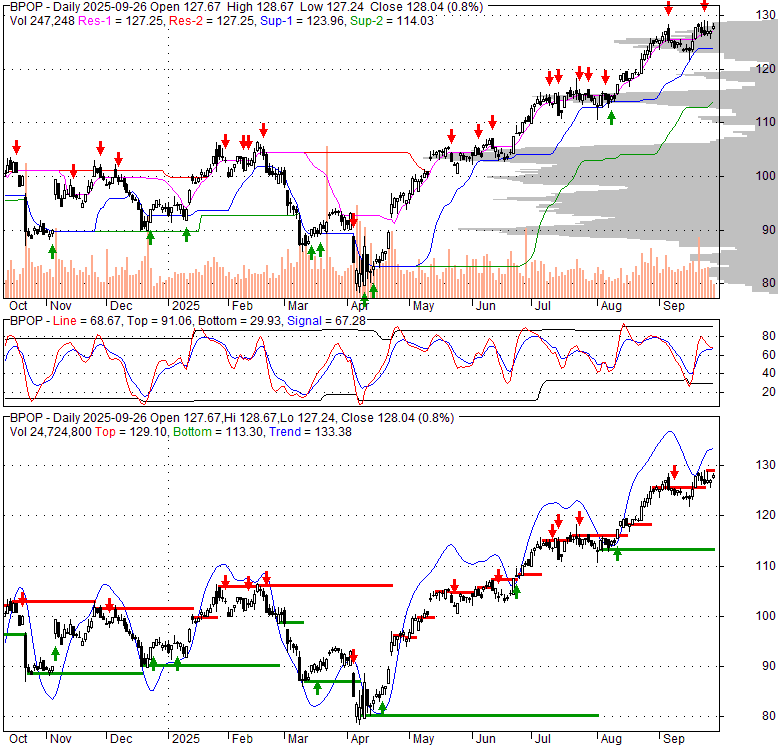Click the 'Sep' month label under the top chart
The height and width of the screenshot is (745, 780).
674,306
